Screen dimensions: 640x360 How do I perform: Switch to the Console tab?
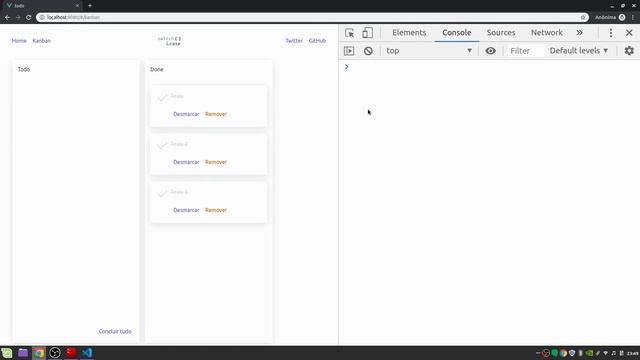coord(457,33)
